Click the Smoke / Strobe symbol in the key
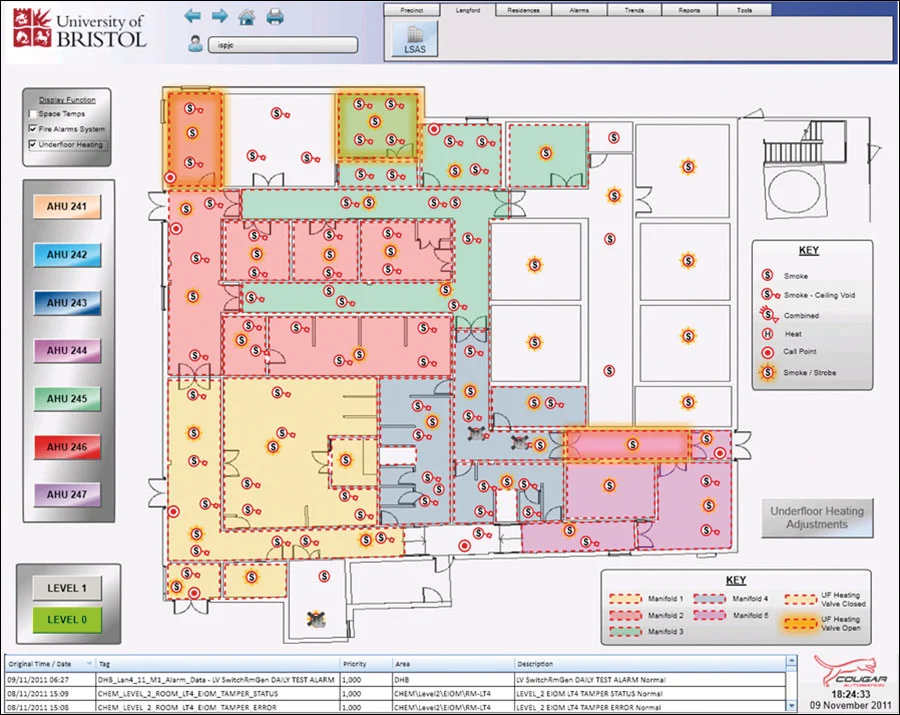The image size is (900, 715). click(x=766, y=372)
